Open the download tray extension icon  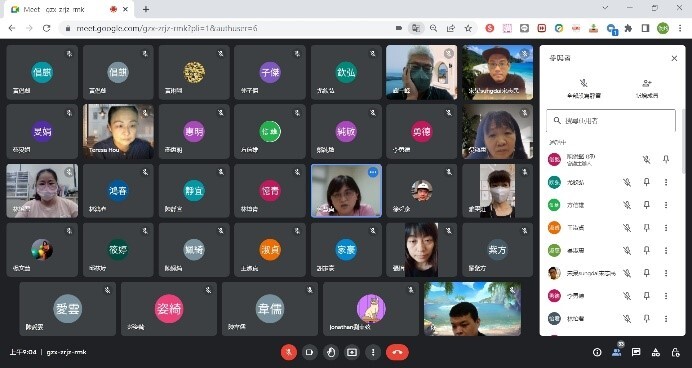[594, 28]
